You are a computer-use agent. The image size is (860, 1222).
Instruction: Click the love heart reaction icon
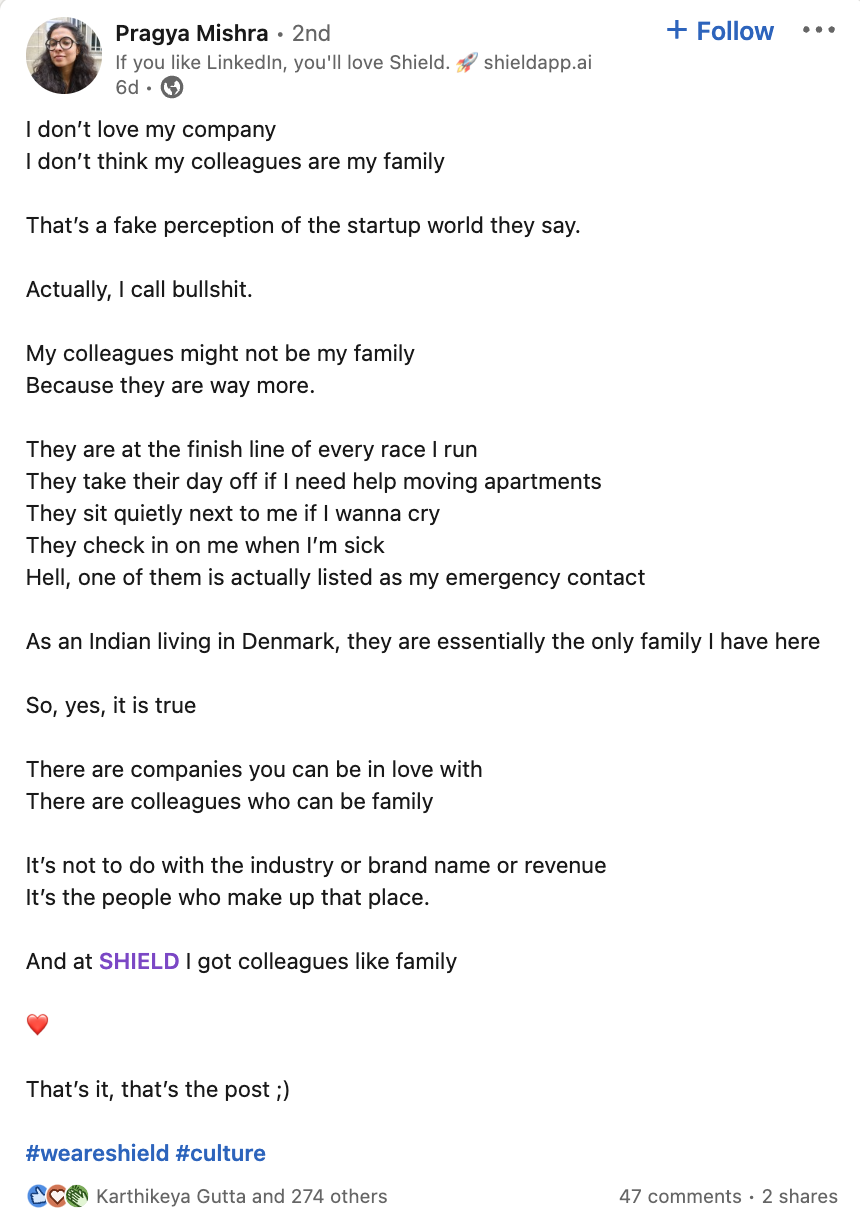click(x=57, y=1196)
